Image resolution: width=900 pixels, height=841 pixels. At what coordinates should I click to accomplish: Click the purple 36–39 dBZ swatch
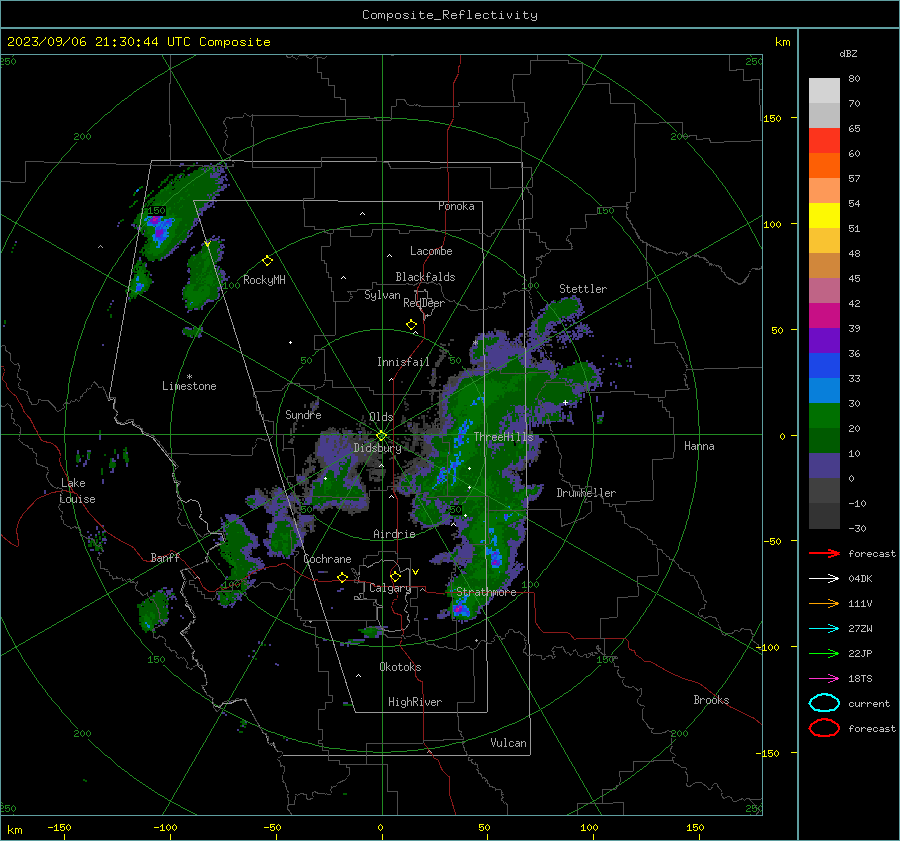point(824,341)
